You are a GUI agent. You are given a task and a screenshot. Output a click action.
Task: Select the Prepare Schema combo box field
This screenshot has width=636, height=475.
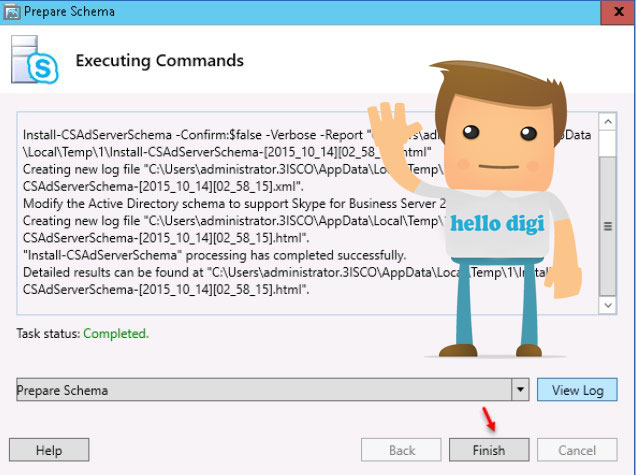tap(273, 390)
